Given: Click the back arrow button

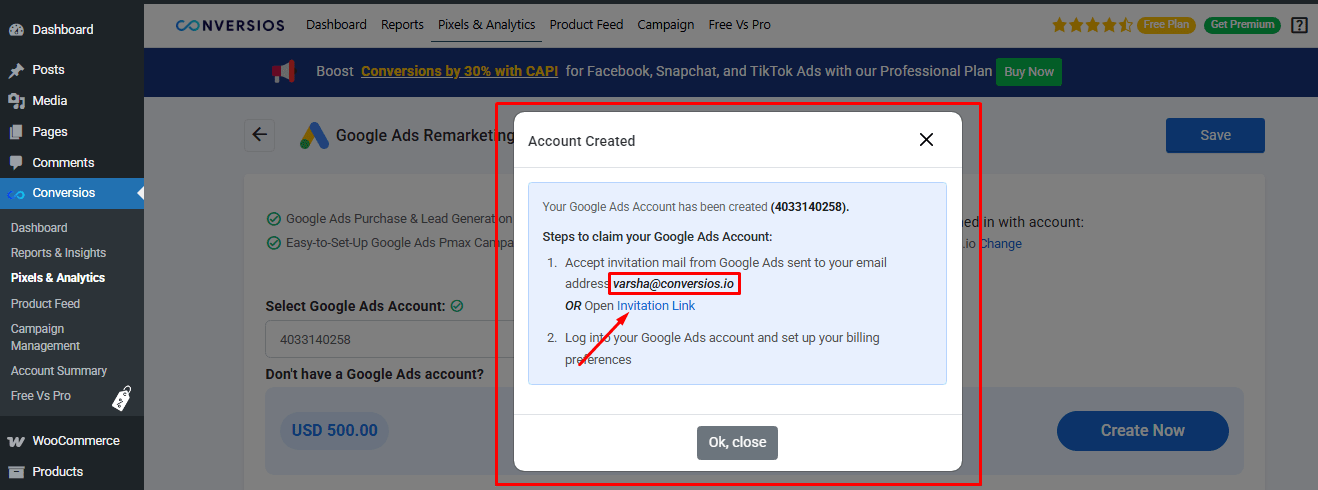Looking at the screenshot, I should pyautogui.click(x=260, y=135).
